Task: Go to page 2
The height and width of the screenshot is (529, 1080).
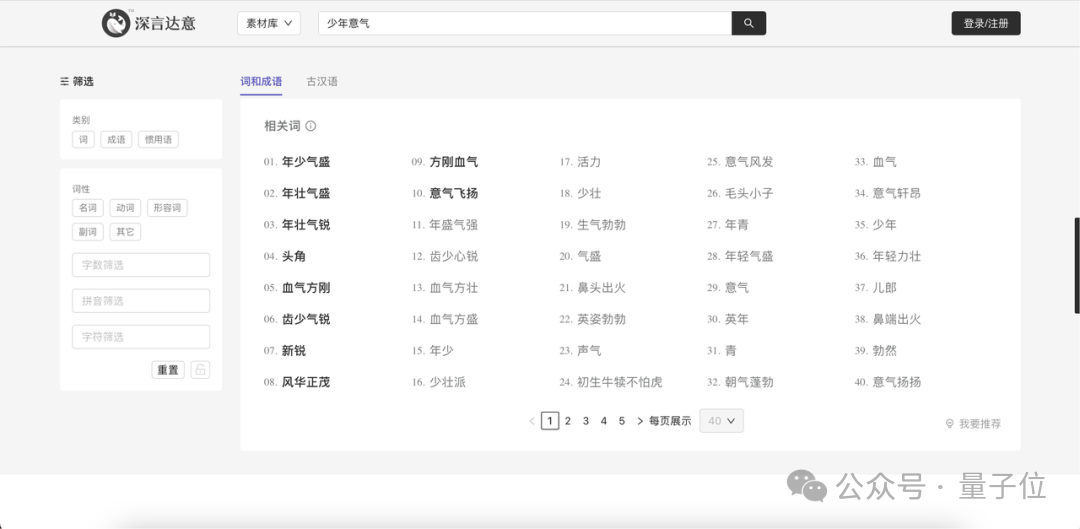Action: coord(568,421)
